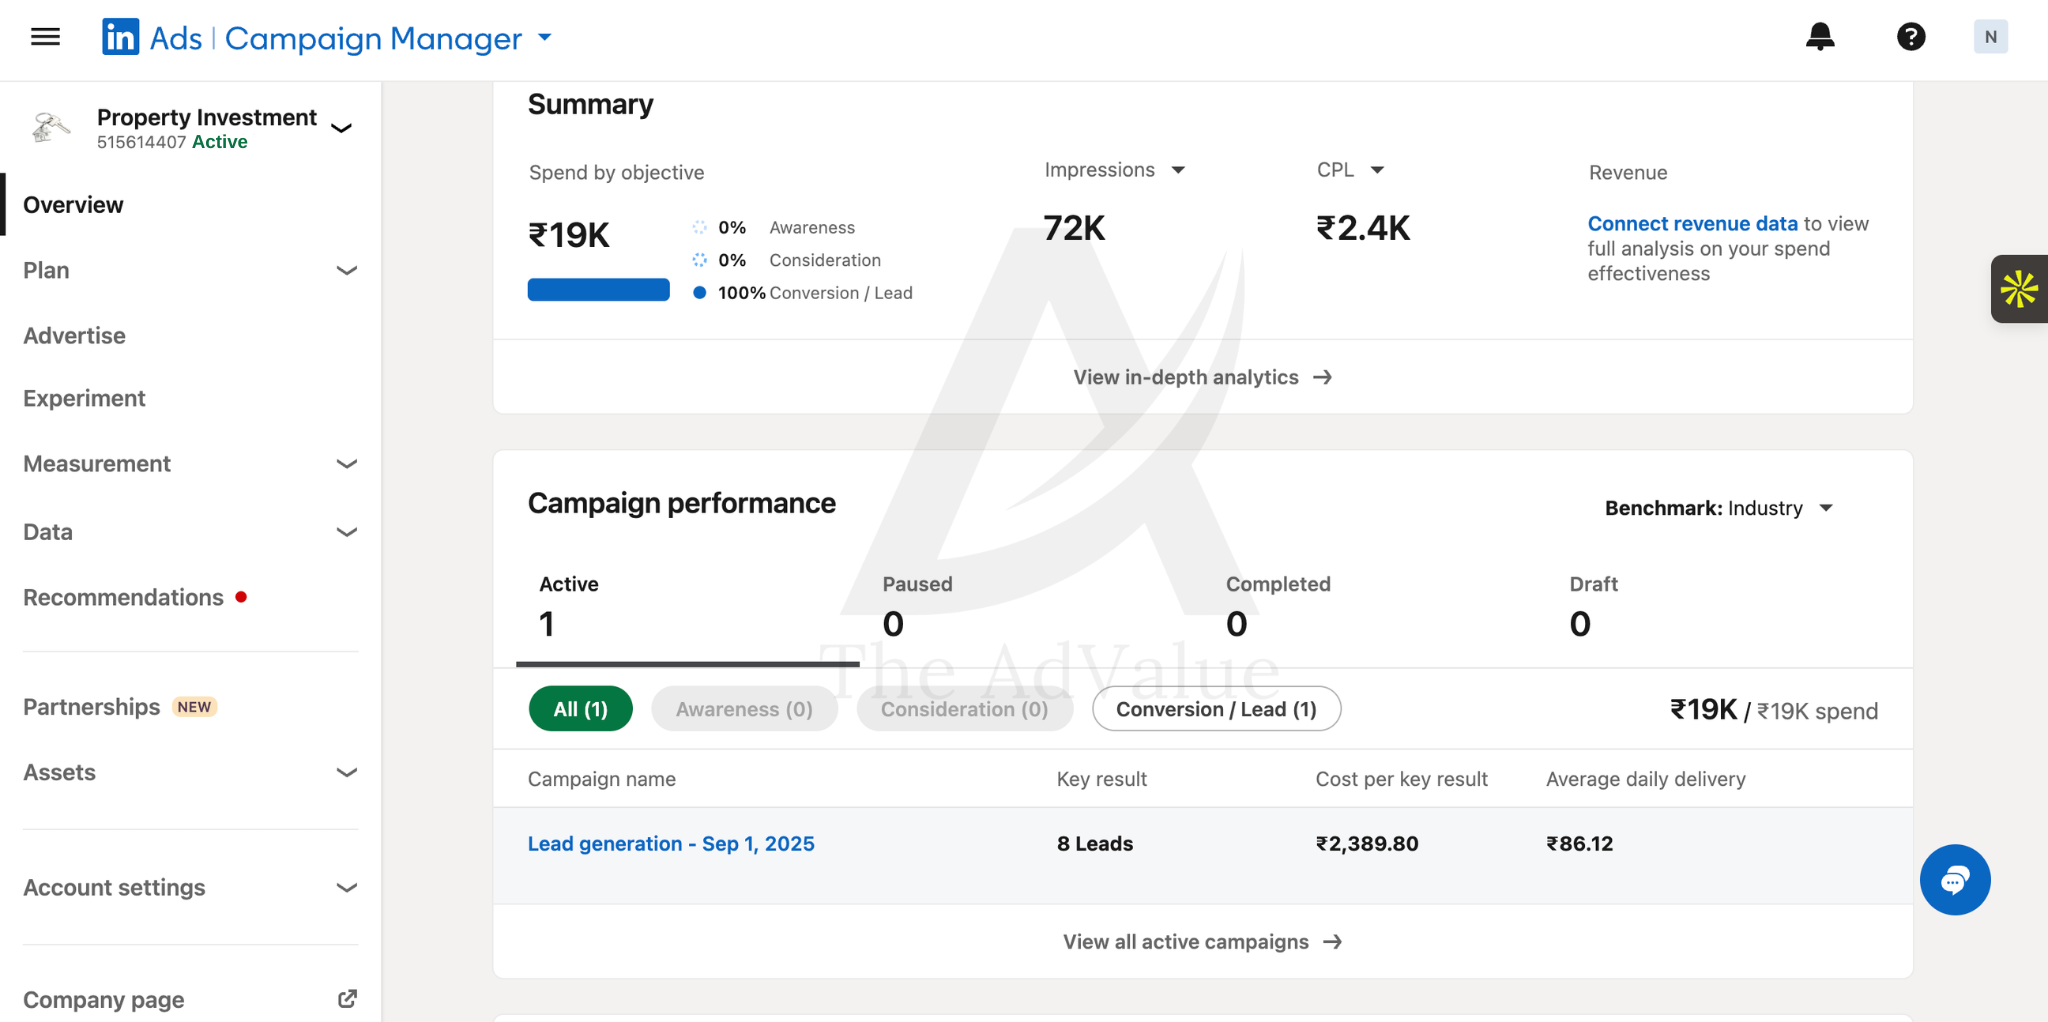The height and width of the screenshot is (1022, 2048).
Task: Click the ₹19K / ₹19K spend text
Action: click(1774, 710)
